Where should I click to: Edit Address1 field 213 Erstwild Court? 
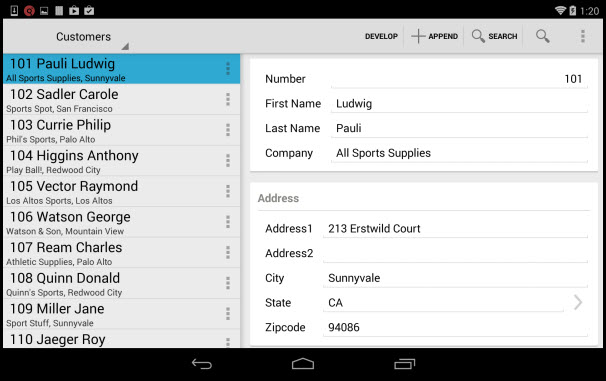tap(455, 228)
